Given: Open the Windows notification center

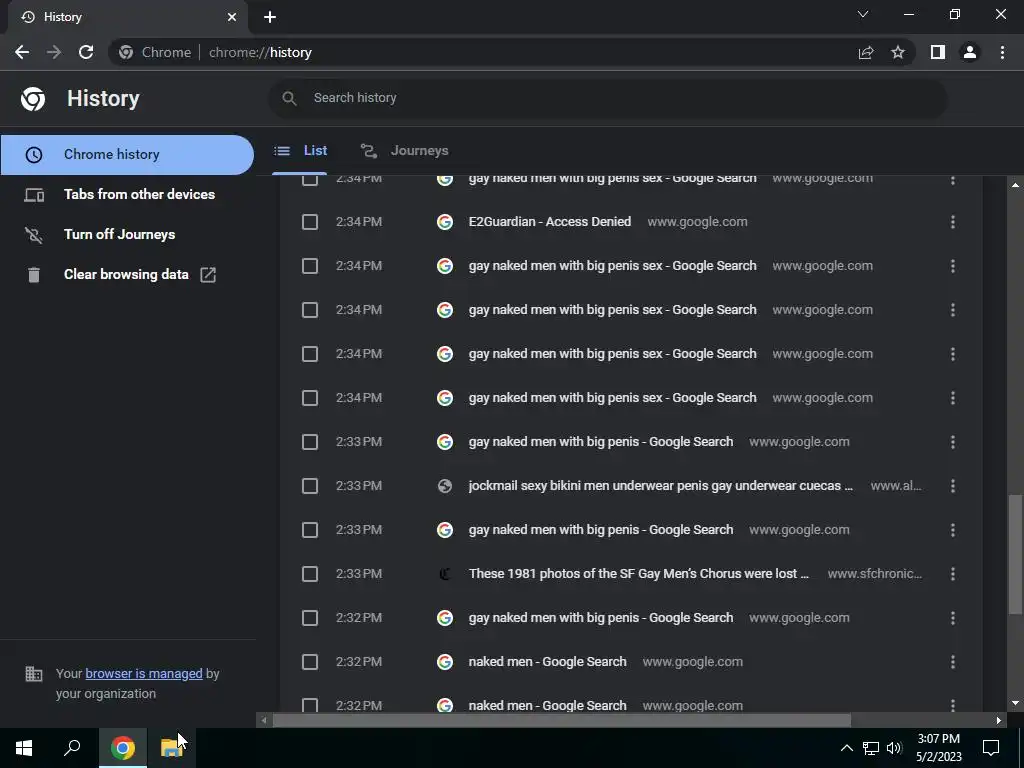Looking at the screenshot, I should [x=991, y=748].
